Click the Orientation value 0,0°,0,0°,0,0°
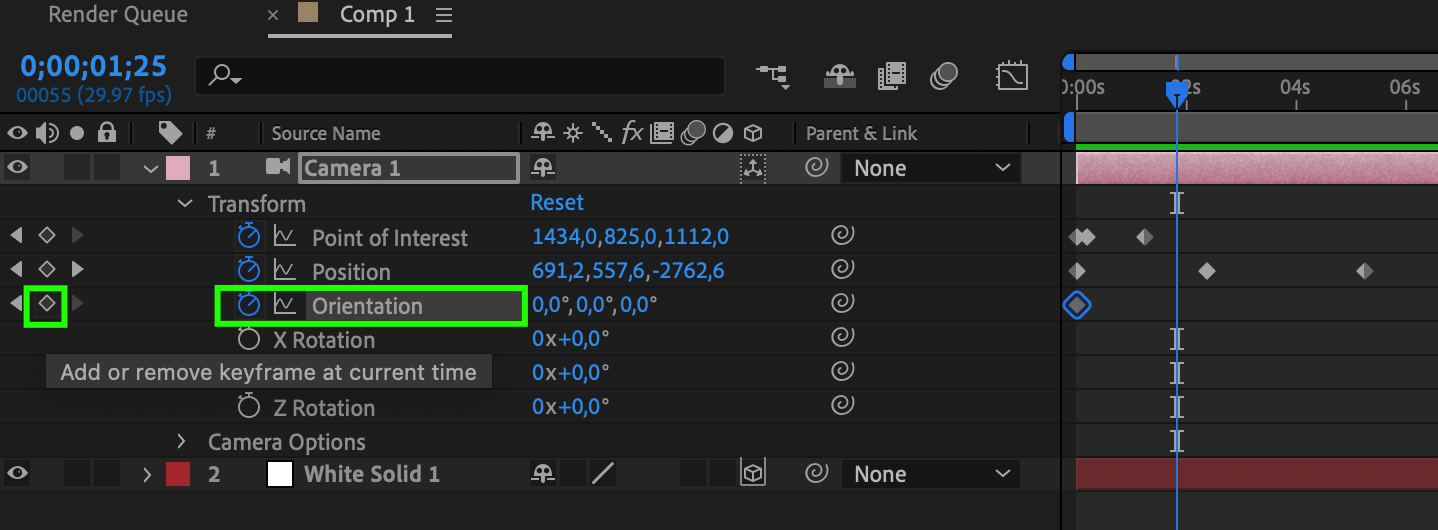Viewport: 1438px width, 530px height. pyautogui.click(x=595, y=305)
